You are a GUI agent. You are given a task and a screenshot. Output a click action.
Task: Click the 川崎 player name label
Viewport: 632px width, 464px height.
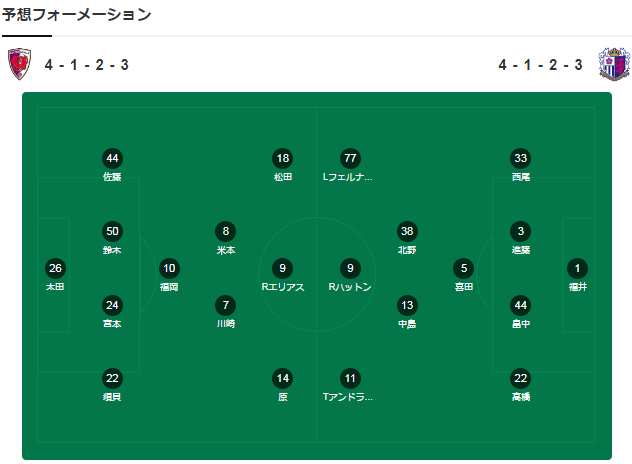click(226, 324)
